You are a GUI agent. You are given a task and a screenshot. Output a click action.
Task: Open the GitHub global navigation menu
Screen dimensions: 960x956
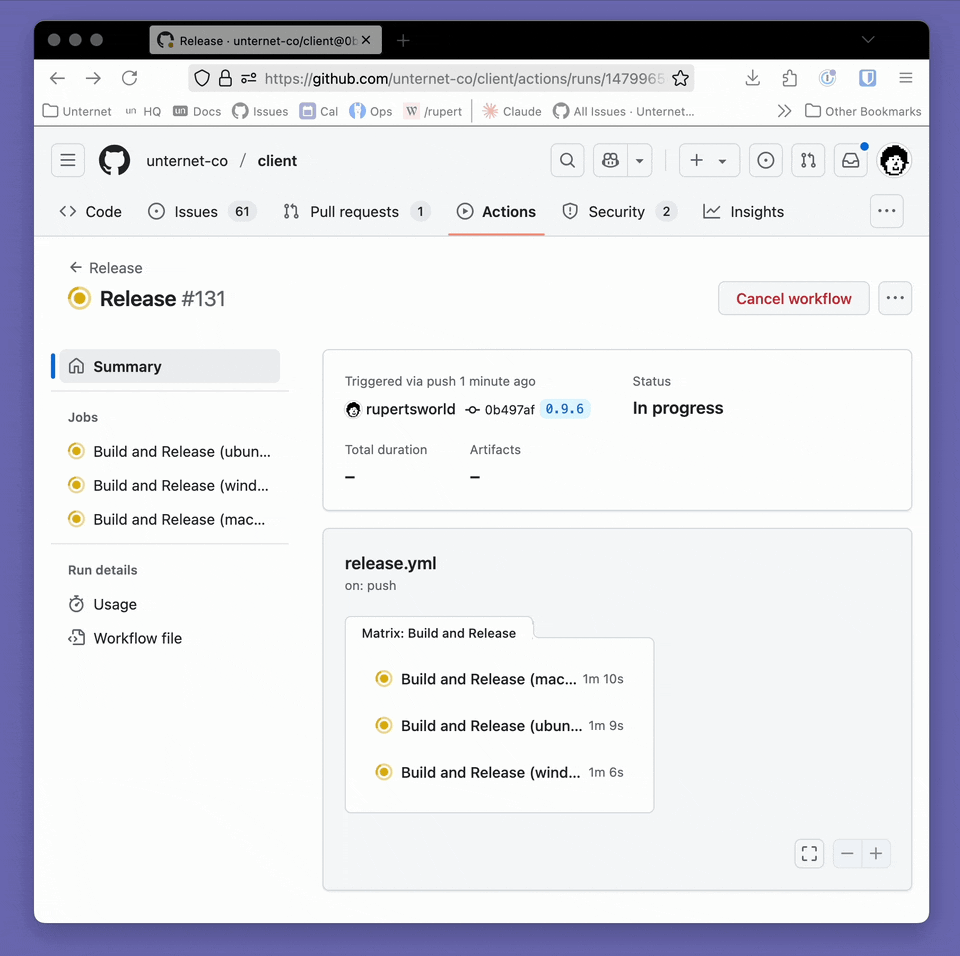[x=68, y=160]
